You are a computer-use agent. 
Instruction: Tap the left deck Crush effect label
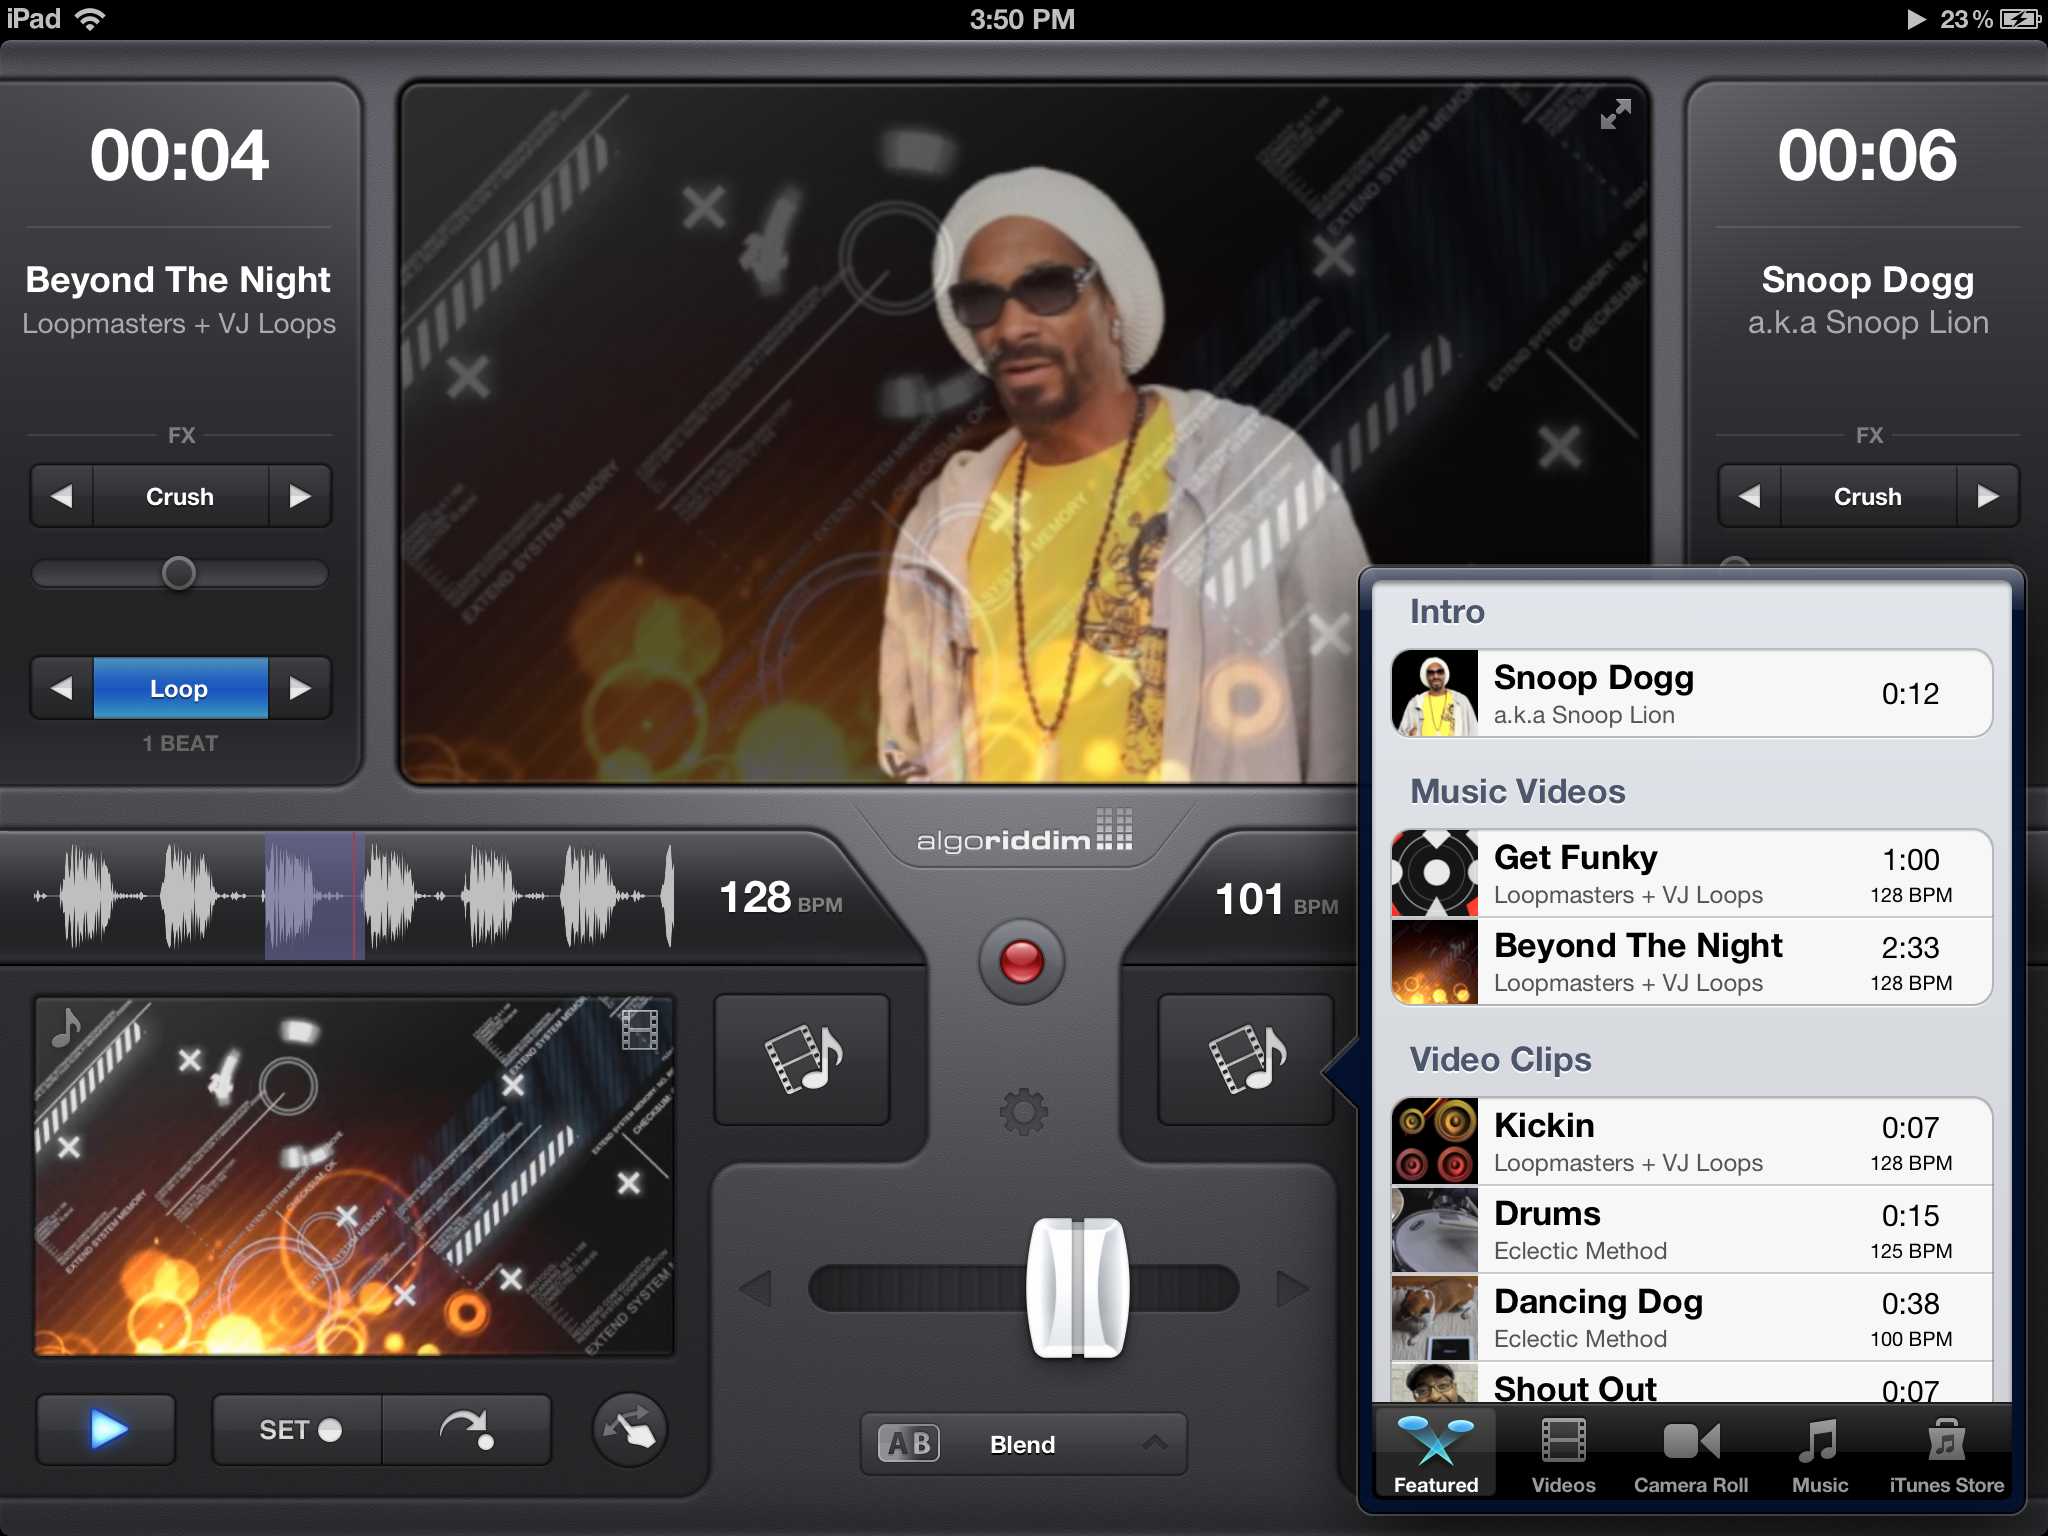coord(180,496)
